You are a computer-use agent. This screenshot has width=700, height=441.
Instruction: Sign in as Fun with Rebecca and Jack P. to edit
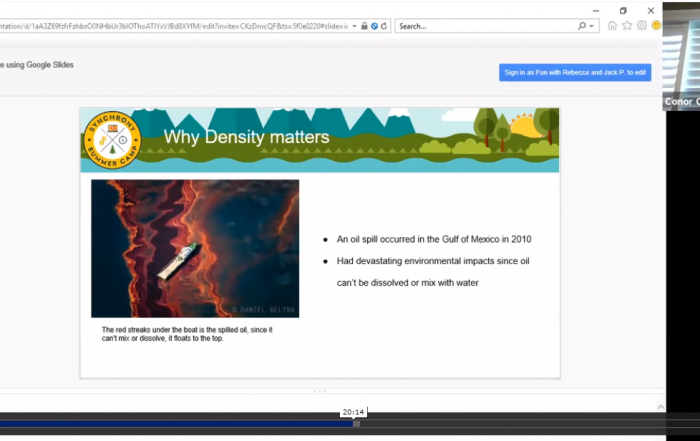tap(576, 72)
